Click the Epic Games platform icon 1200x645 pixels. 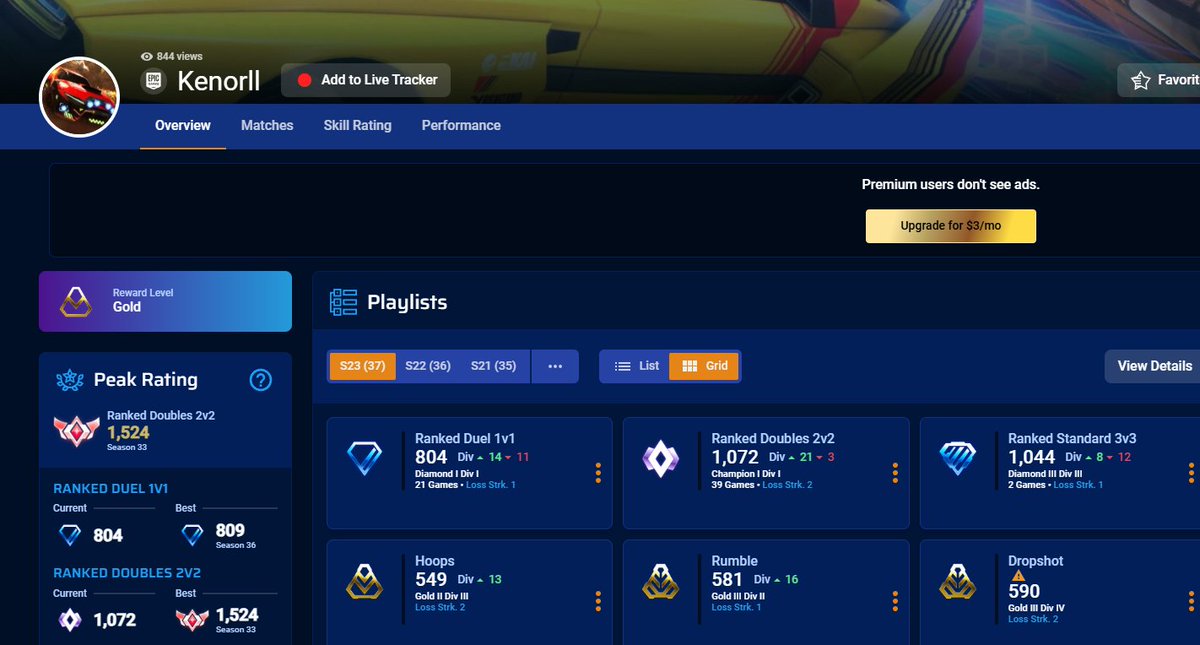[154, 81]
